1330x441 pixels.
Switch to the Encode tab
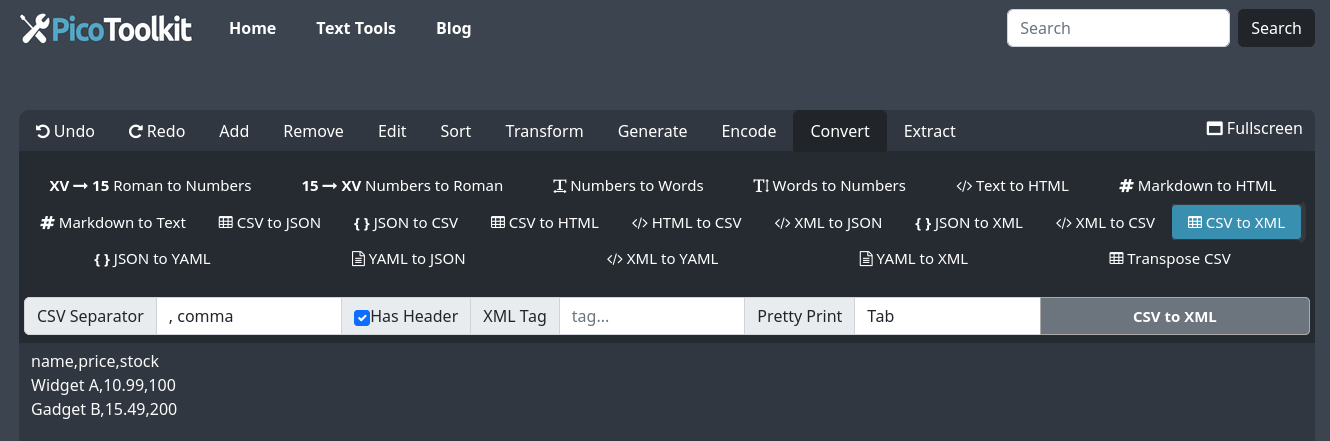point(748,131)
